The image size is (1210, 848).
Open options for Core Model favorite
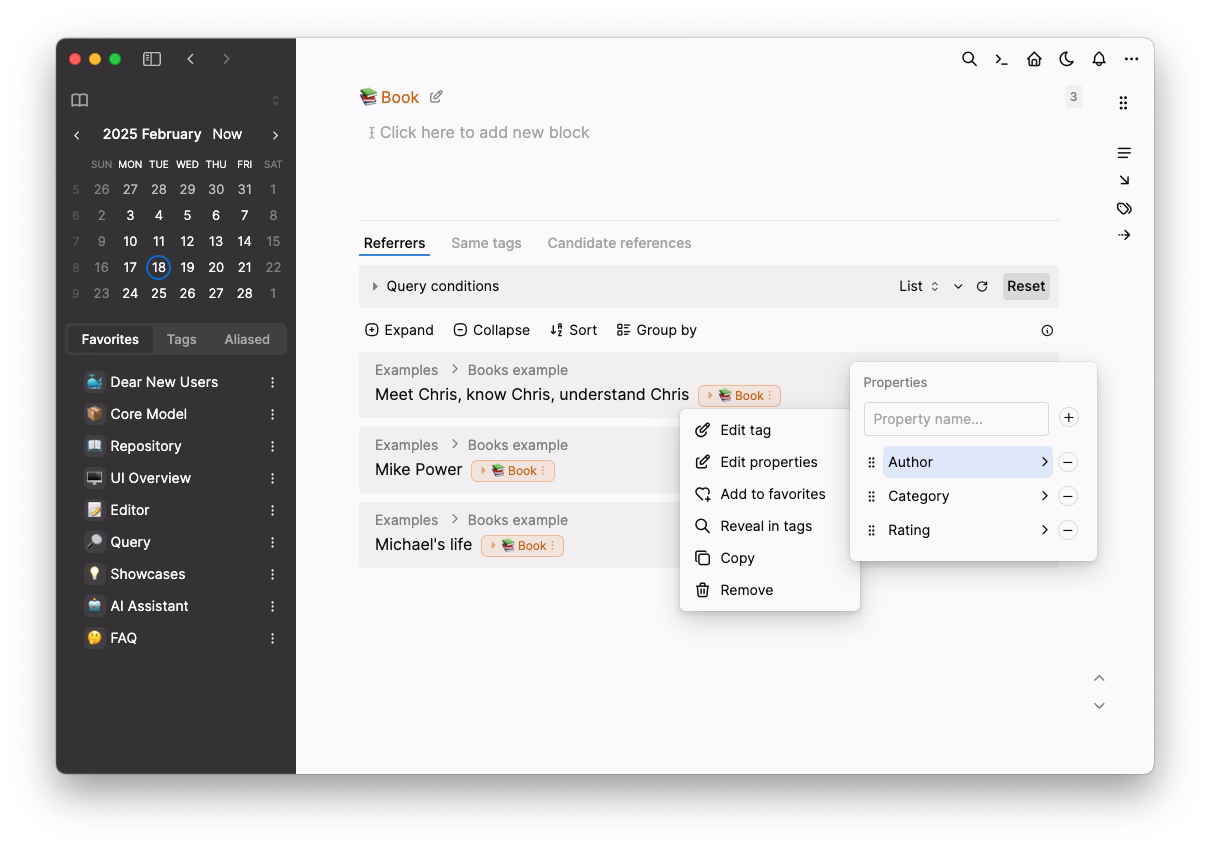click(x=272, y=414)
